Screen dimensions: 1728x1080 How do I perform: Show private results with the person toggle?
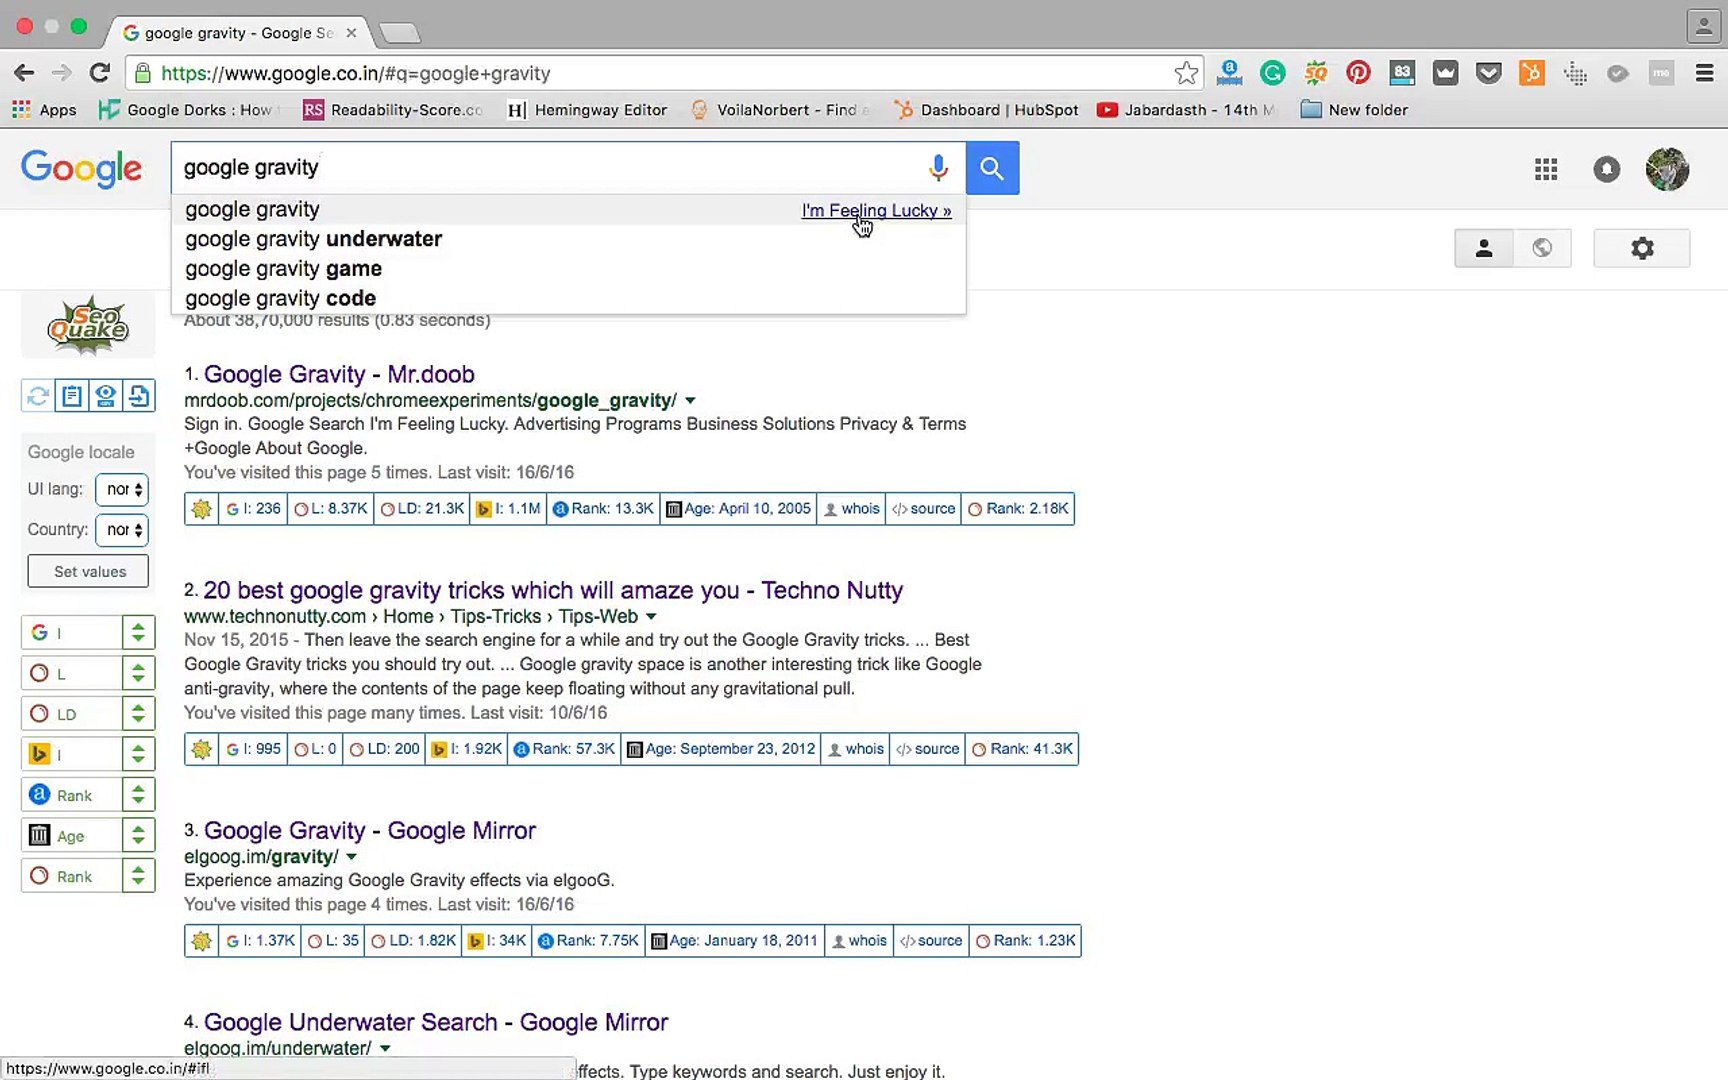click(1484, 248)
